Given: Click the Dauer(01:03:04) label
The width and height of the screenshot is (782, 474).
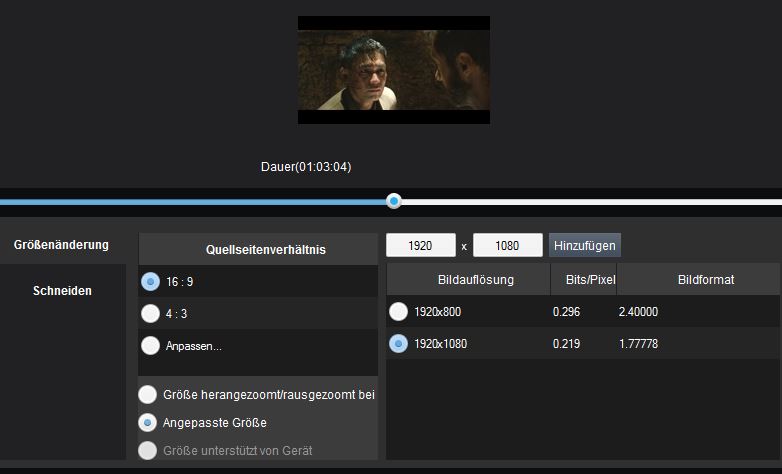Looking at the screenshot, I should [306, 167].
